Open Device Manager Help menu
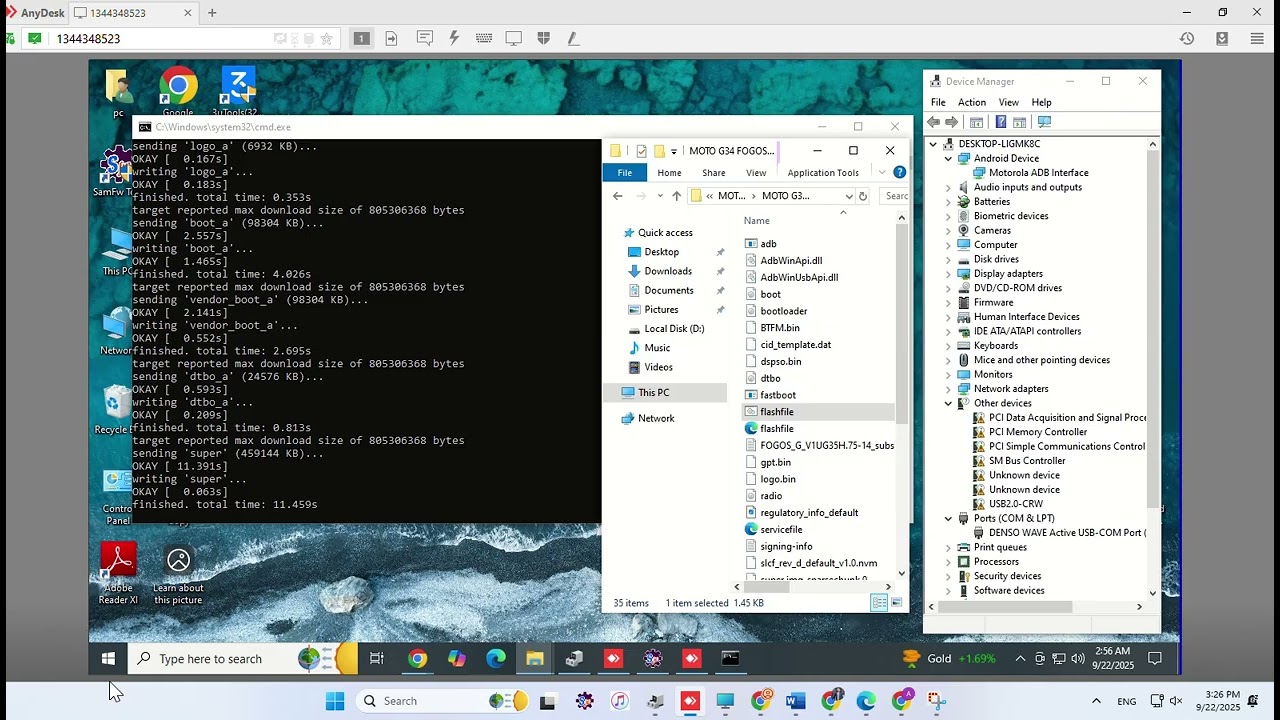 (x=1041, y=102)
